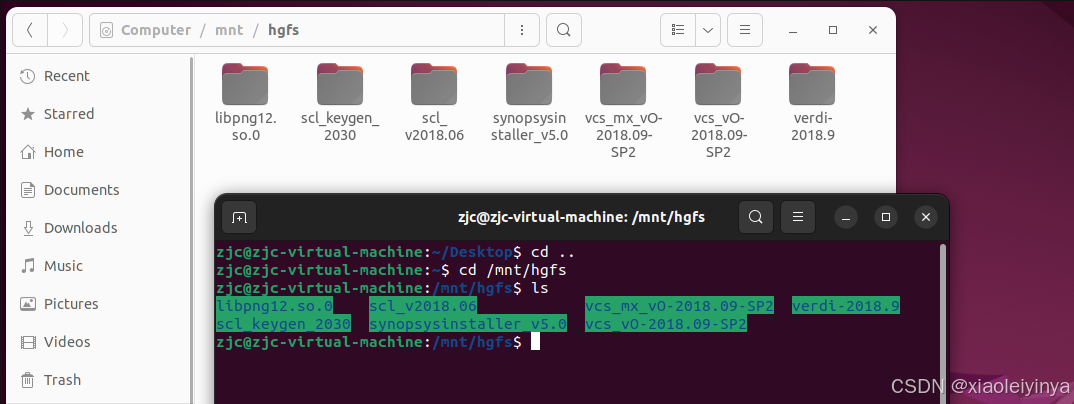Select the libpng12.so.0 folder icon

[x=245, y=84]
